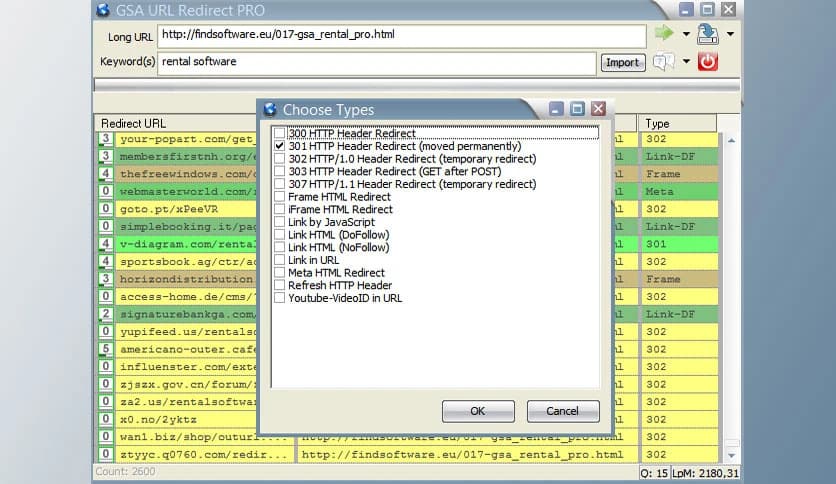Check 303 HTTP Header Redirect (GET after POST)
The width and height of the screenshot is (836, 484).
click(x=279, y=171)
